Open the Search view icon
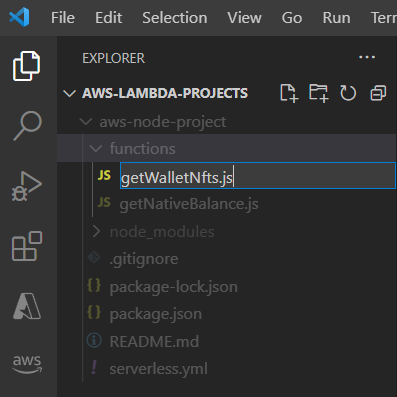Image resolution: width=397 pixels, height=397 pixels. click(27, 126)
